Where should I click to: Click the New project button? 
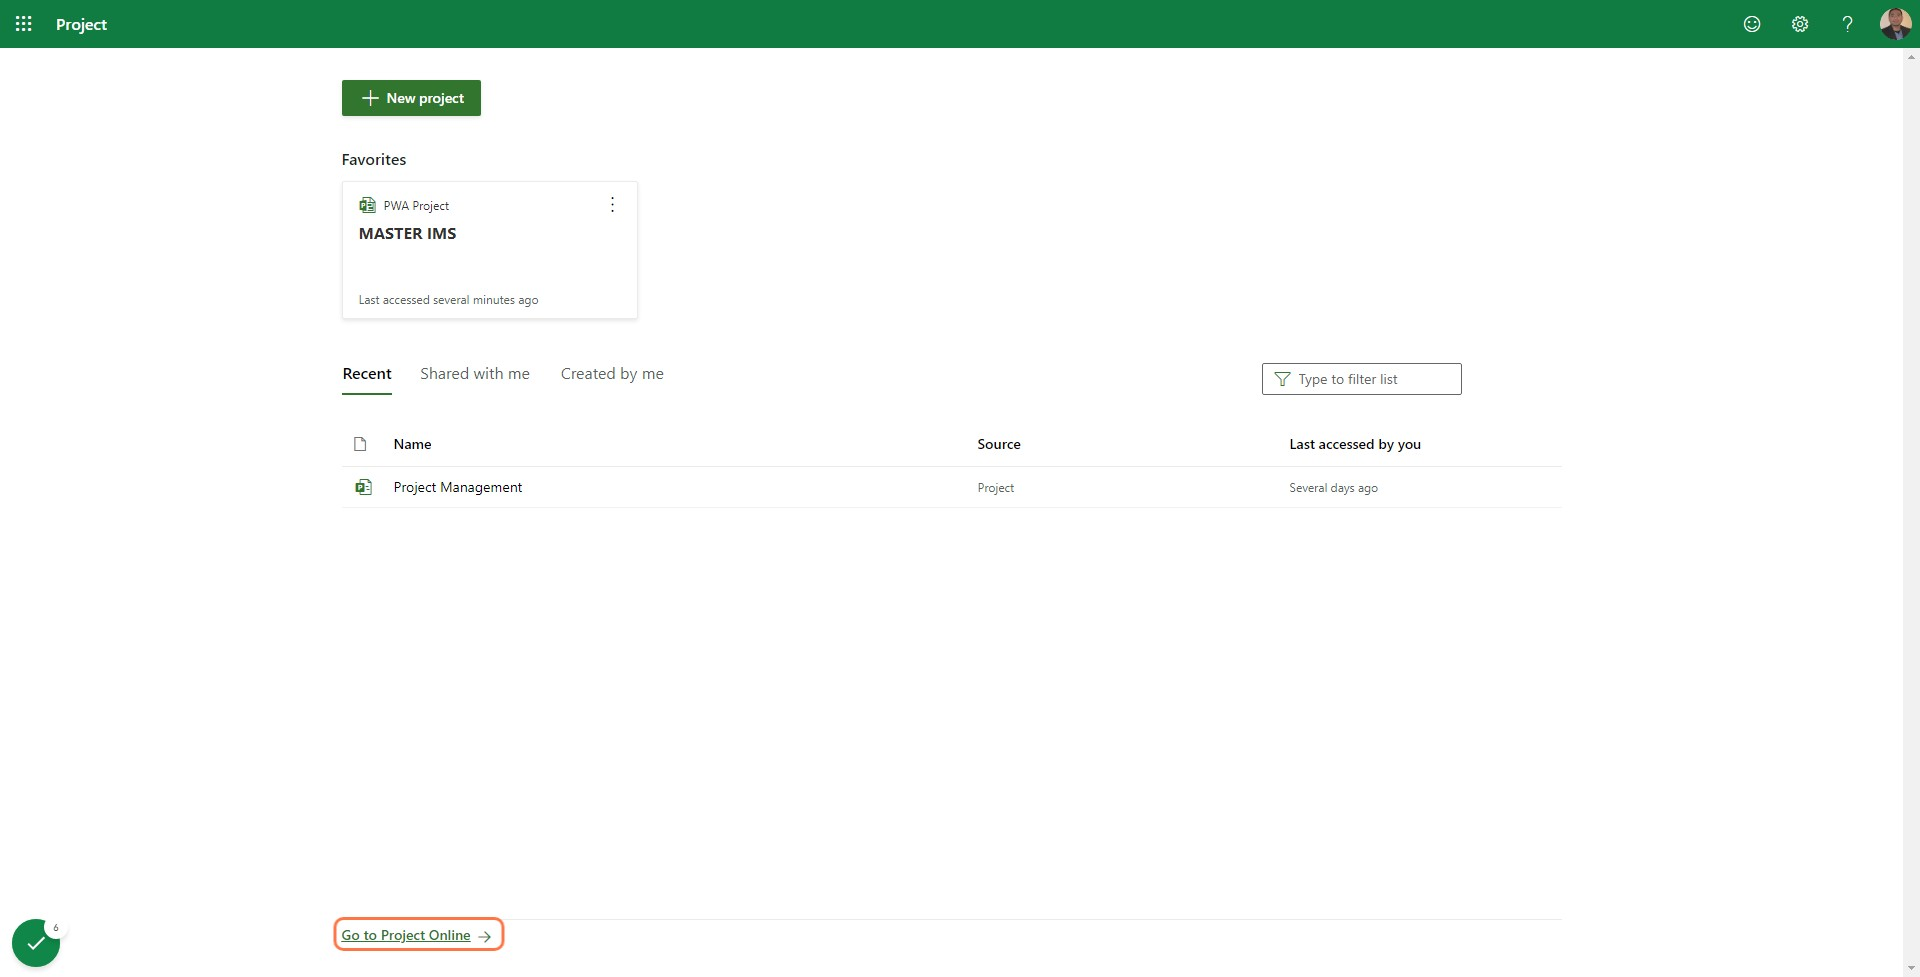411,98
